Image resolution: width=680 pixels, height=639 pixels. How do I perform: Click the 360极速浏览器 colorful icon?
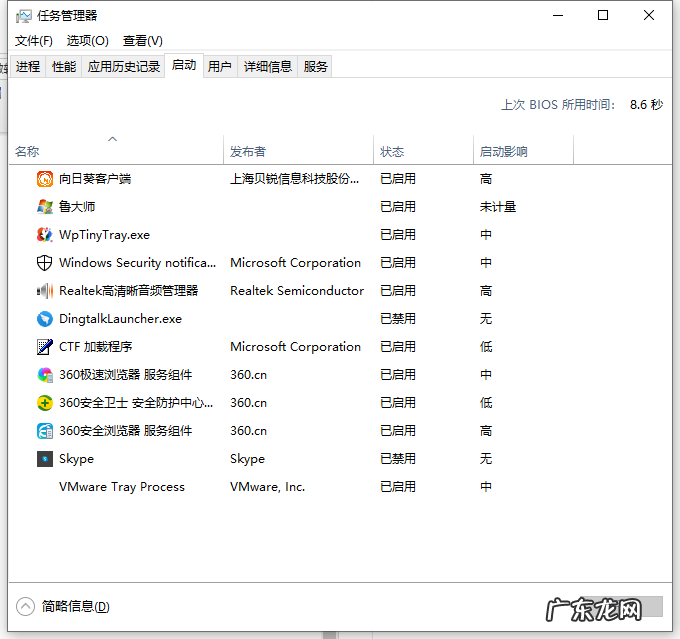point(45,375)
